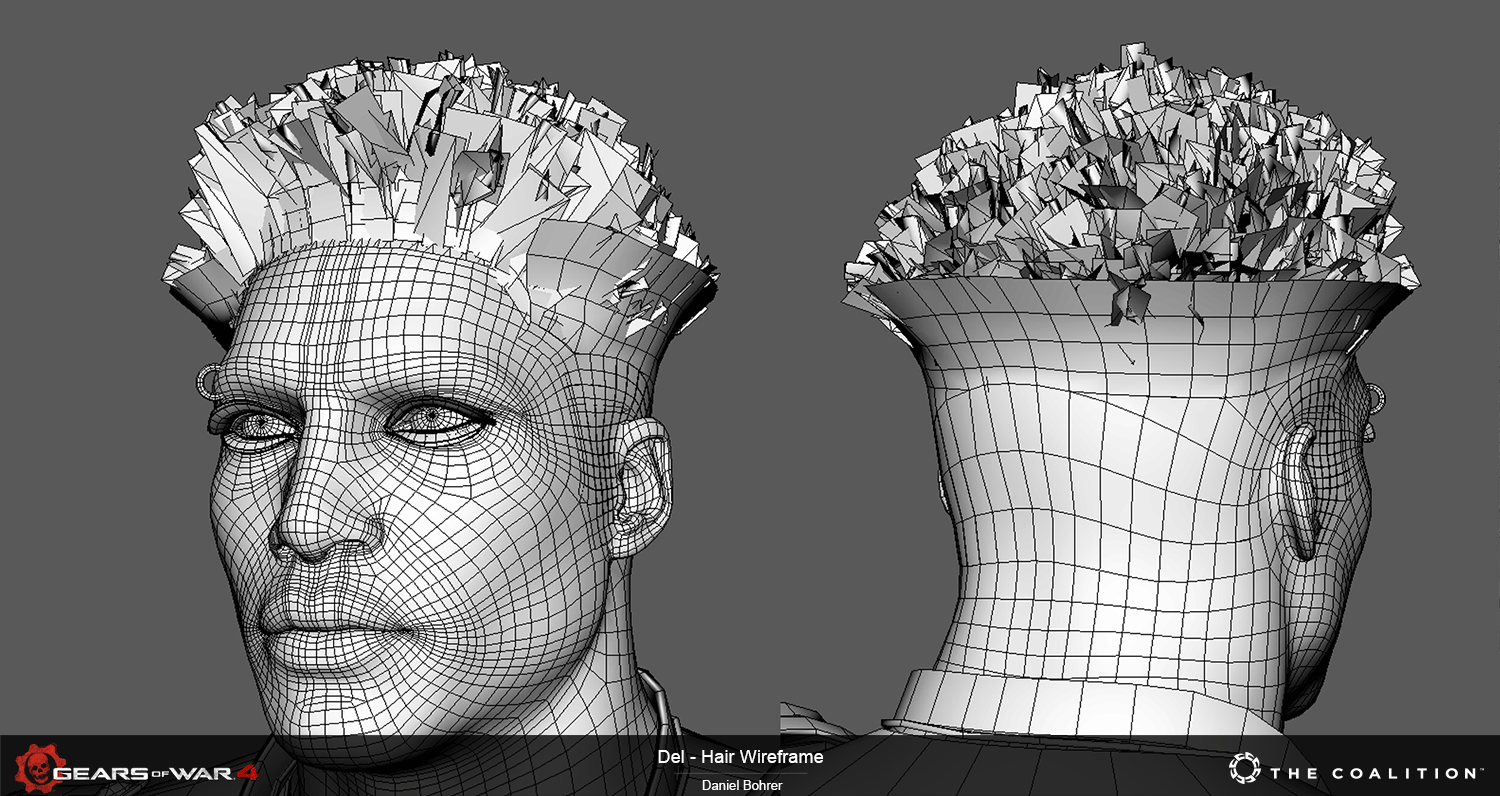Click the Gears of War 4 logo
This screenshot has width=1500, height=796.
pos(135,768)
